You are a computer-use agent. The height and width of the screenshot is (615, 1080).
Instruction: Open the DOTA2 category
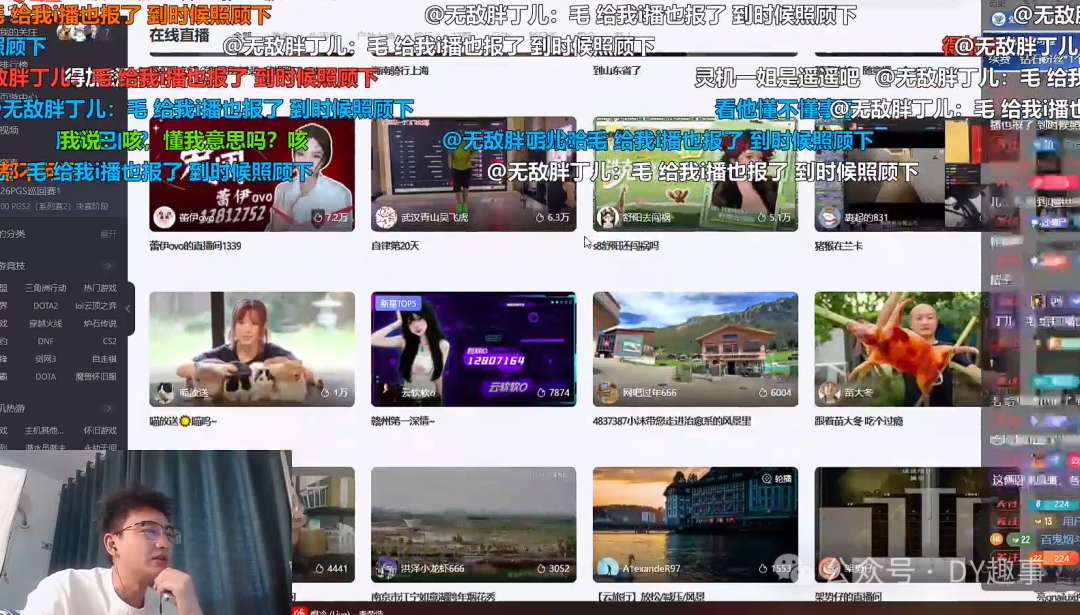tap(45, 306)
